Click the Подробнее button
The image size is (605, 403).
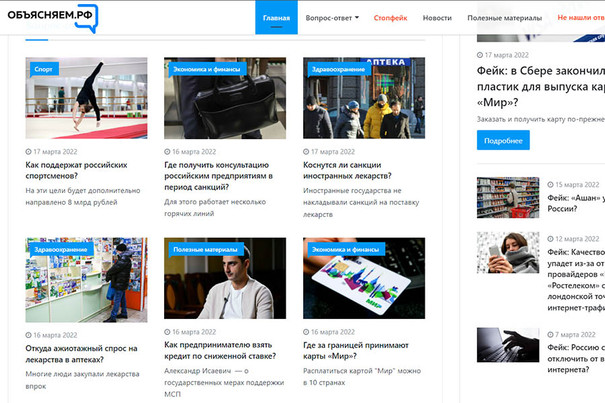[x=503, y=141]
